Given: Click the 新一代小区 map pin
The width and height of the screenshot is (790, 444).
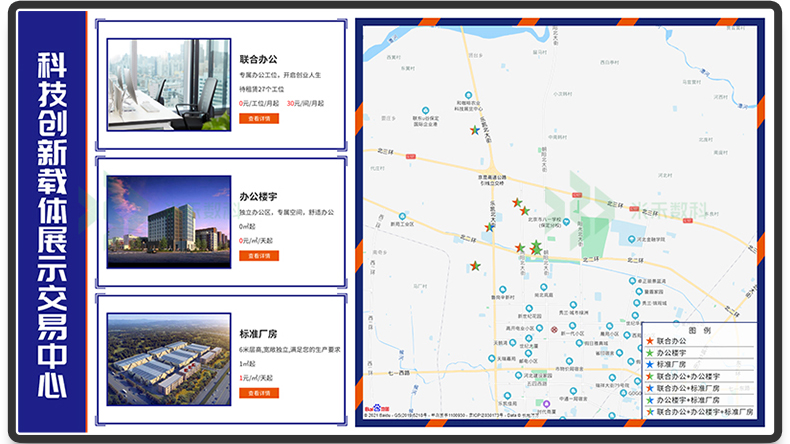Looking at the screenshot, I should point(572,326).
